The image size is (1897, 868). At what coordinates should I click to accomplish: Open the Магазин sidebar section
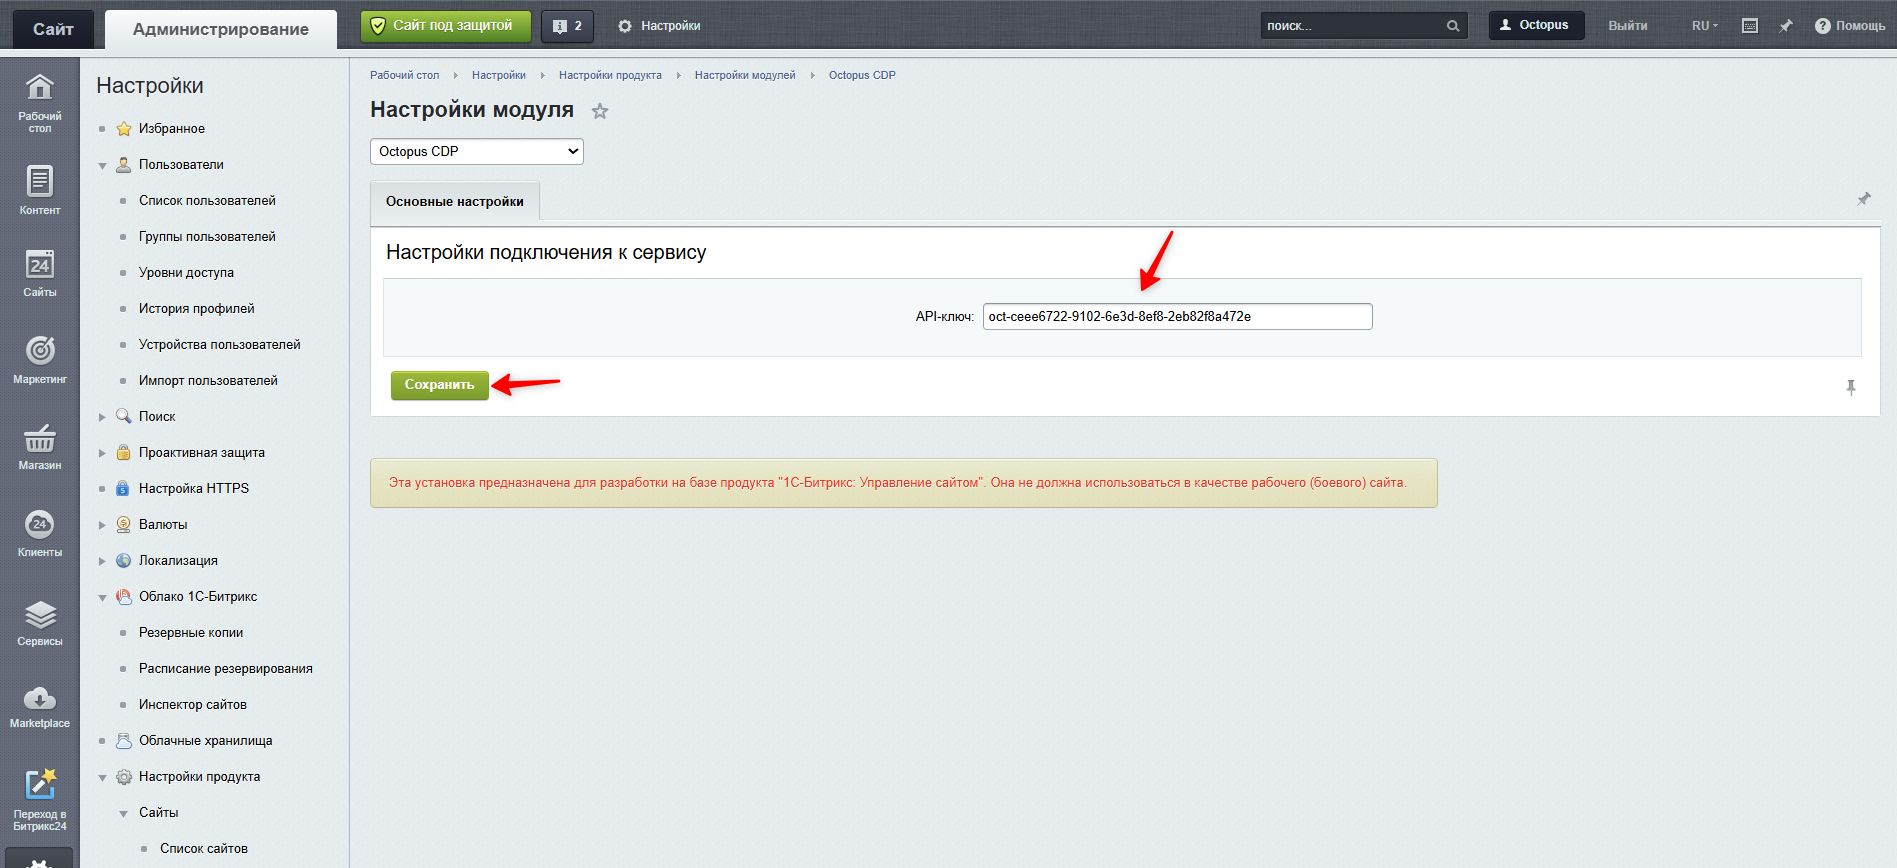pyautogui.click(x=39, y=446)
